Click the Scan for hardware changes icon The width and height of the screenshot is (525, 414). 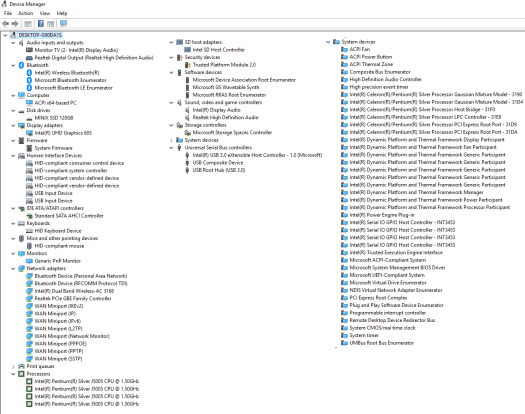tap(64, 23)
